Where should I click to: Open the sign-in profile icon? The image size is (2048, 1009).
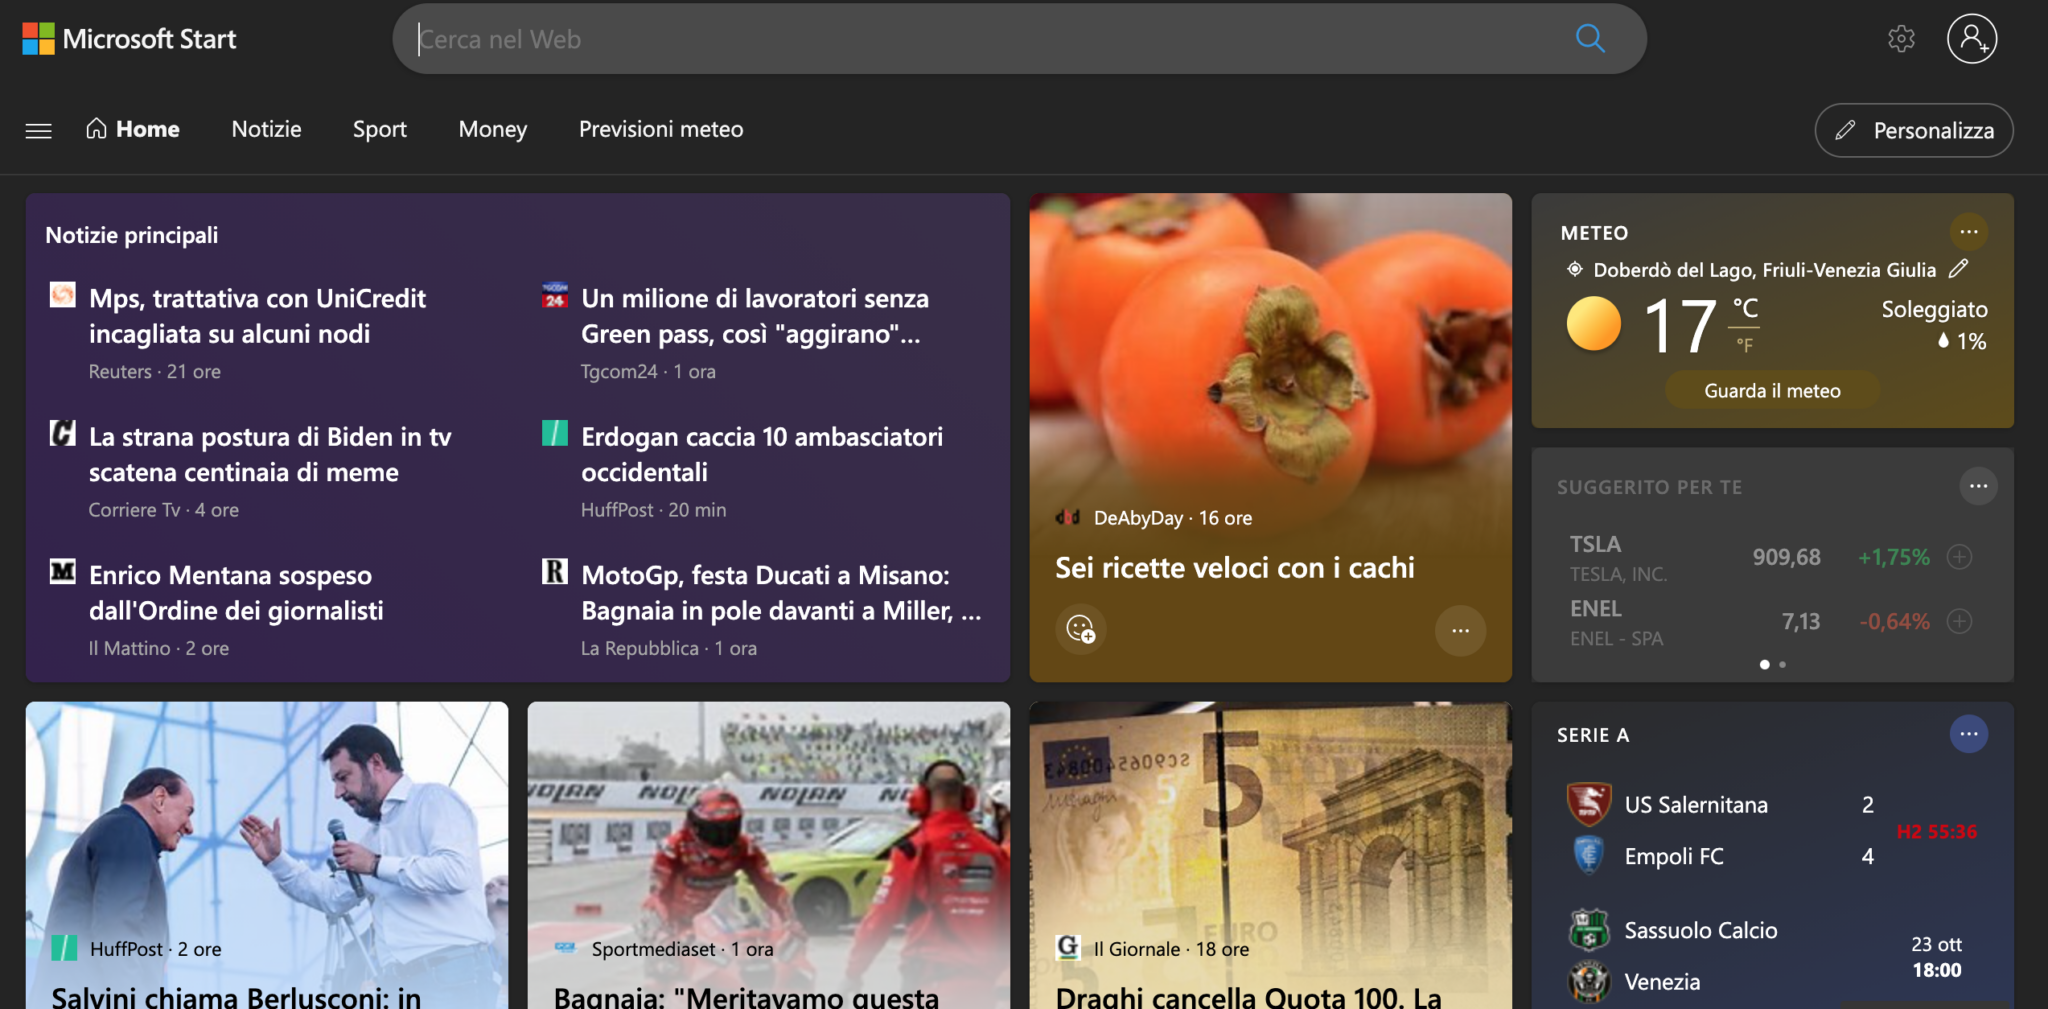pos(1971,39)
